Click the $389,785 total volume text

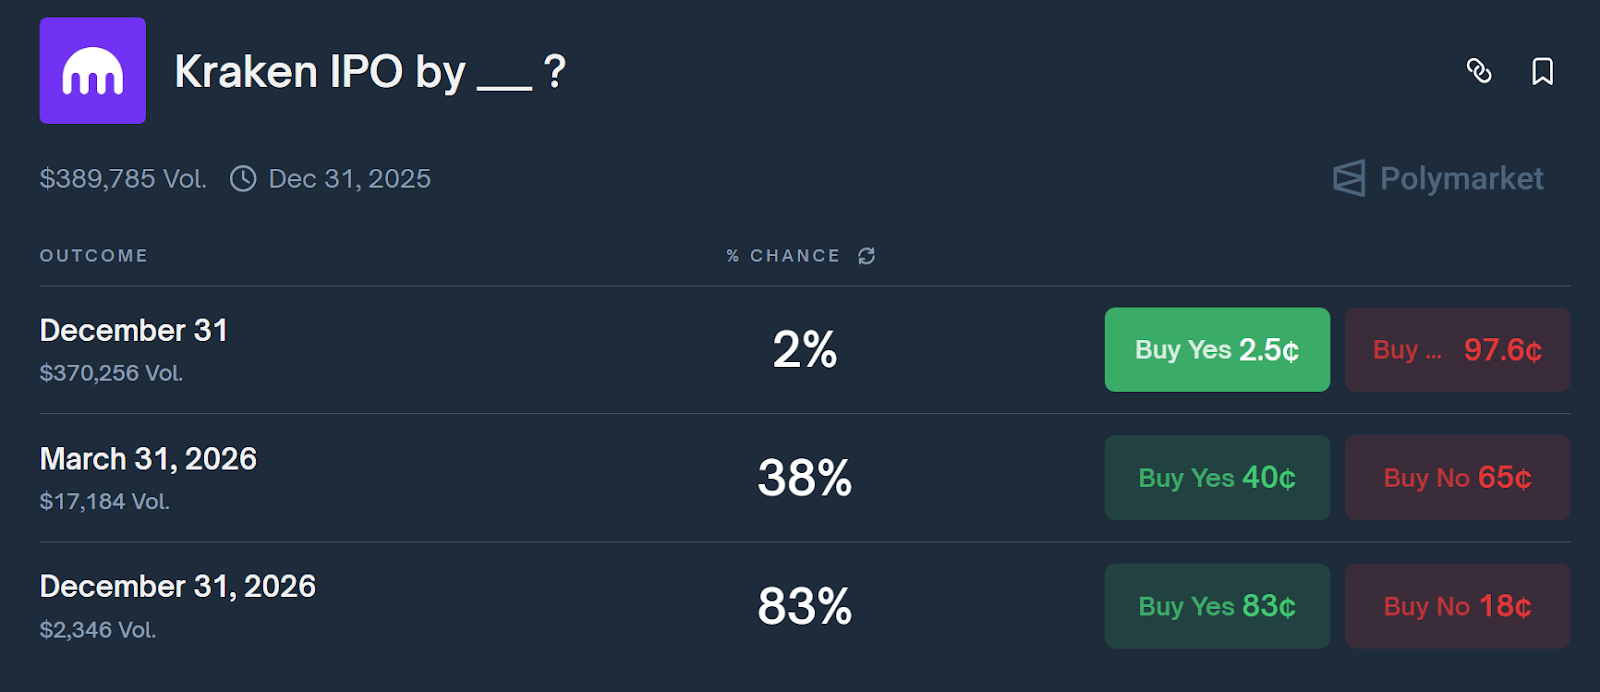[123, 179]
